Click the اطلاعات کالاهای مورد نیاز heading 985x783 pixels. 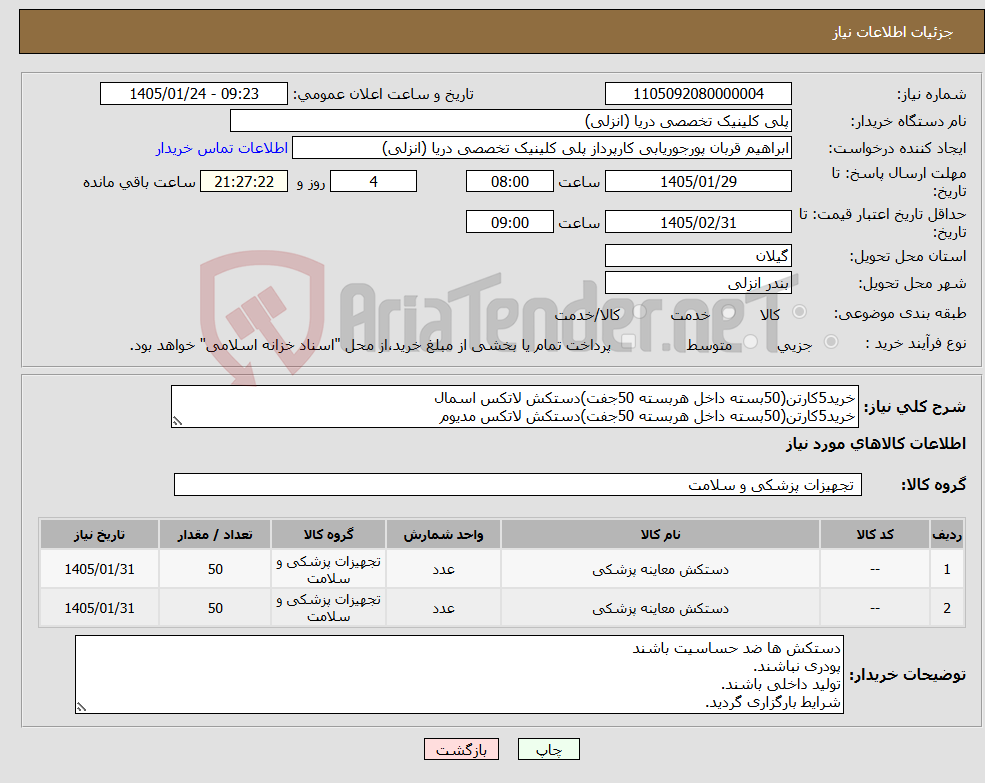point(876,444)
